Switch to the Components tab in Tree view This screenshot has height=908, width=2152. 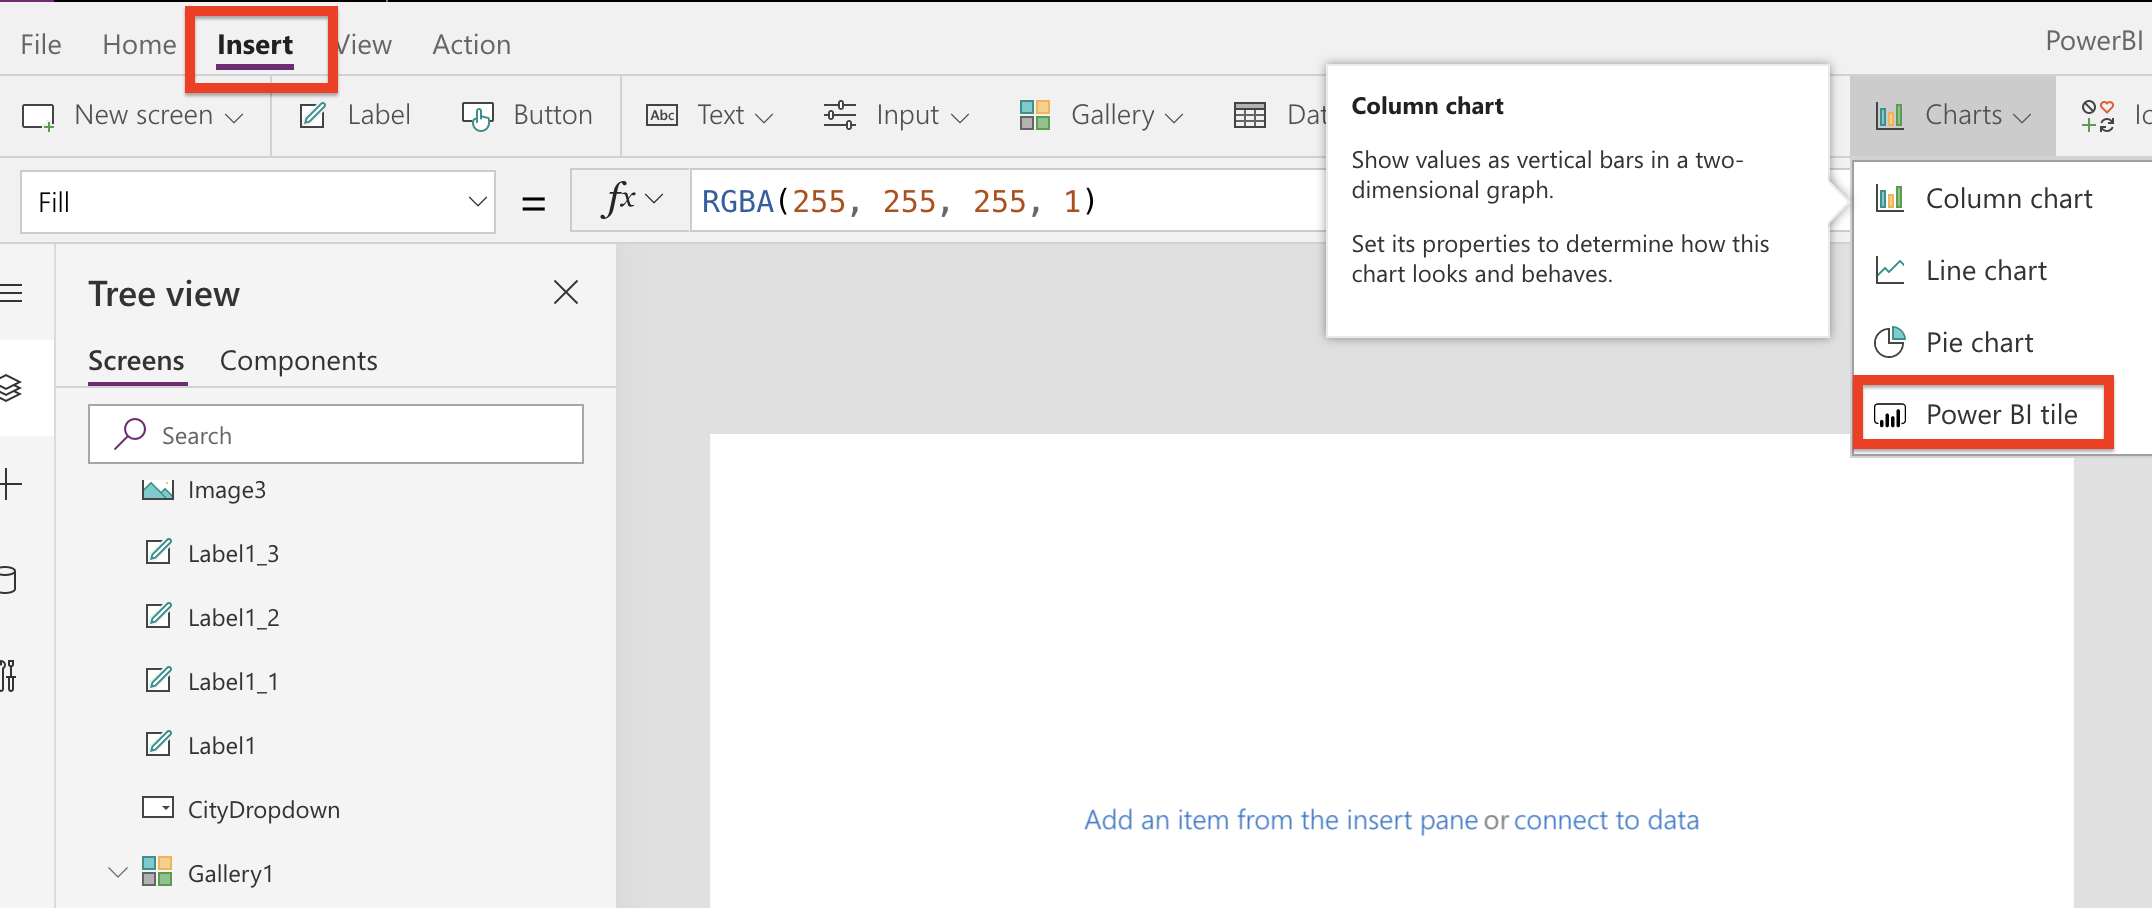298,360
